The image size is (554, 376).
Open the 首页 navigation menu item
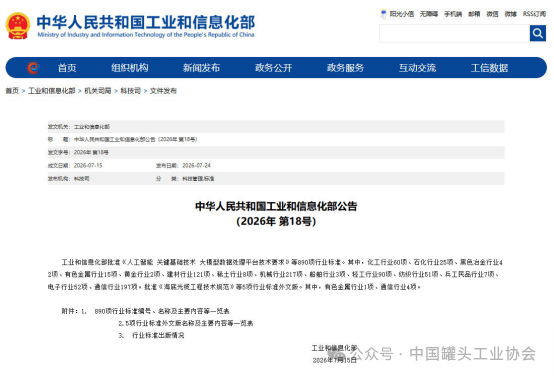[67, 68]
